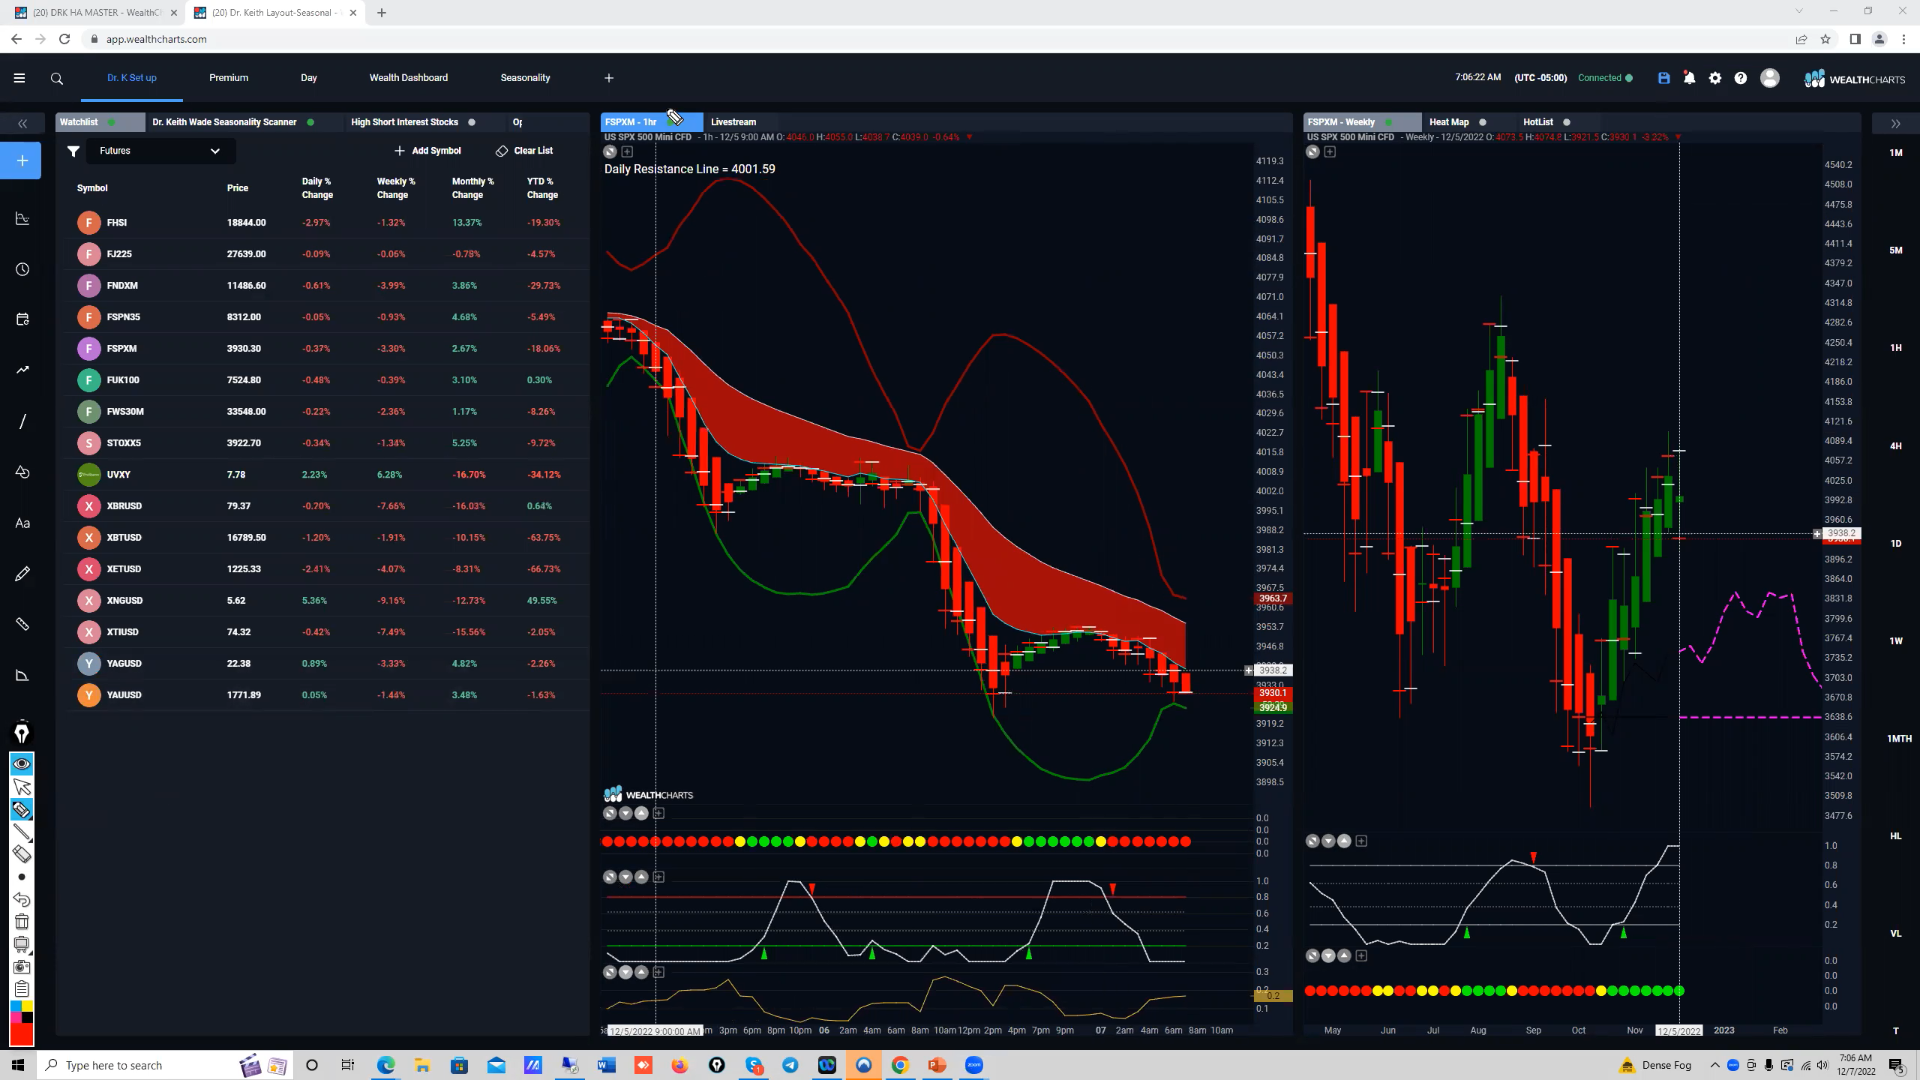This screenshot has width=1920, height=1080.
Task: Select the angle measurement tool
Action: coord(22,676)
